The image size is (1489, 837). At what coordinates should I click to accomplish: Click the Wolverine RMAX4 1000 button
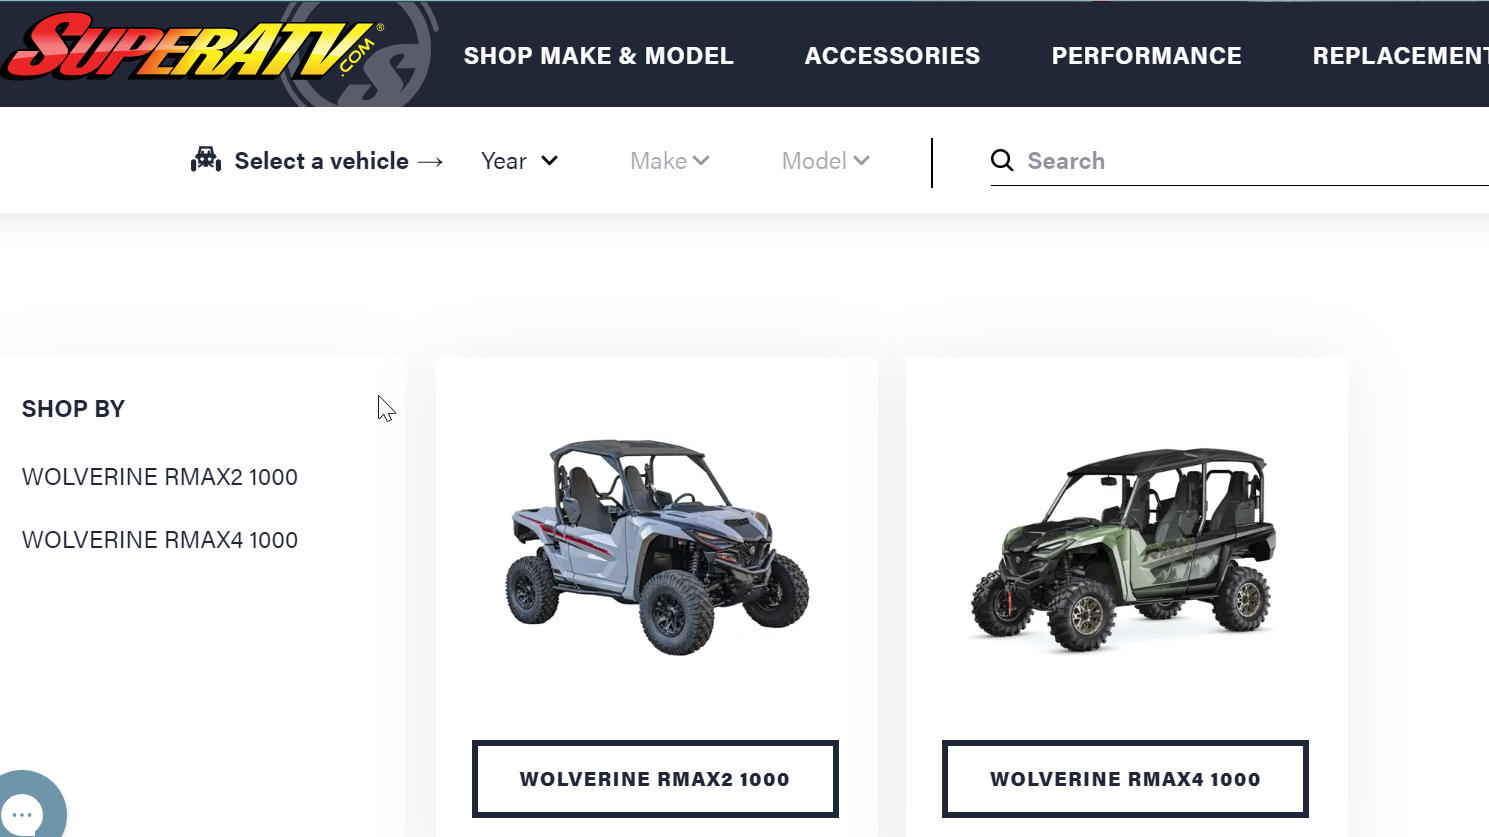[1125, 779]
